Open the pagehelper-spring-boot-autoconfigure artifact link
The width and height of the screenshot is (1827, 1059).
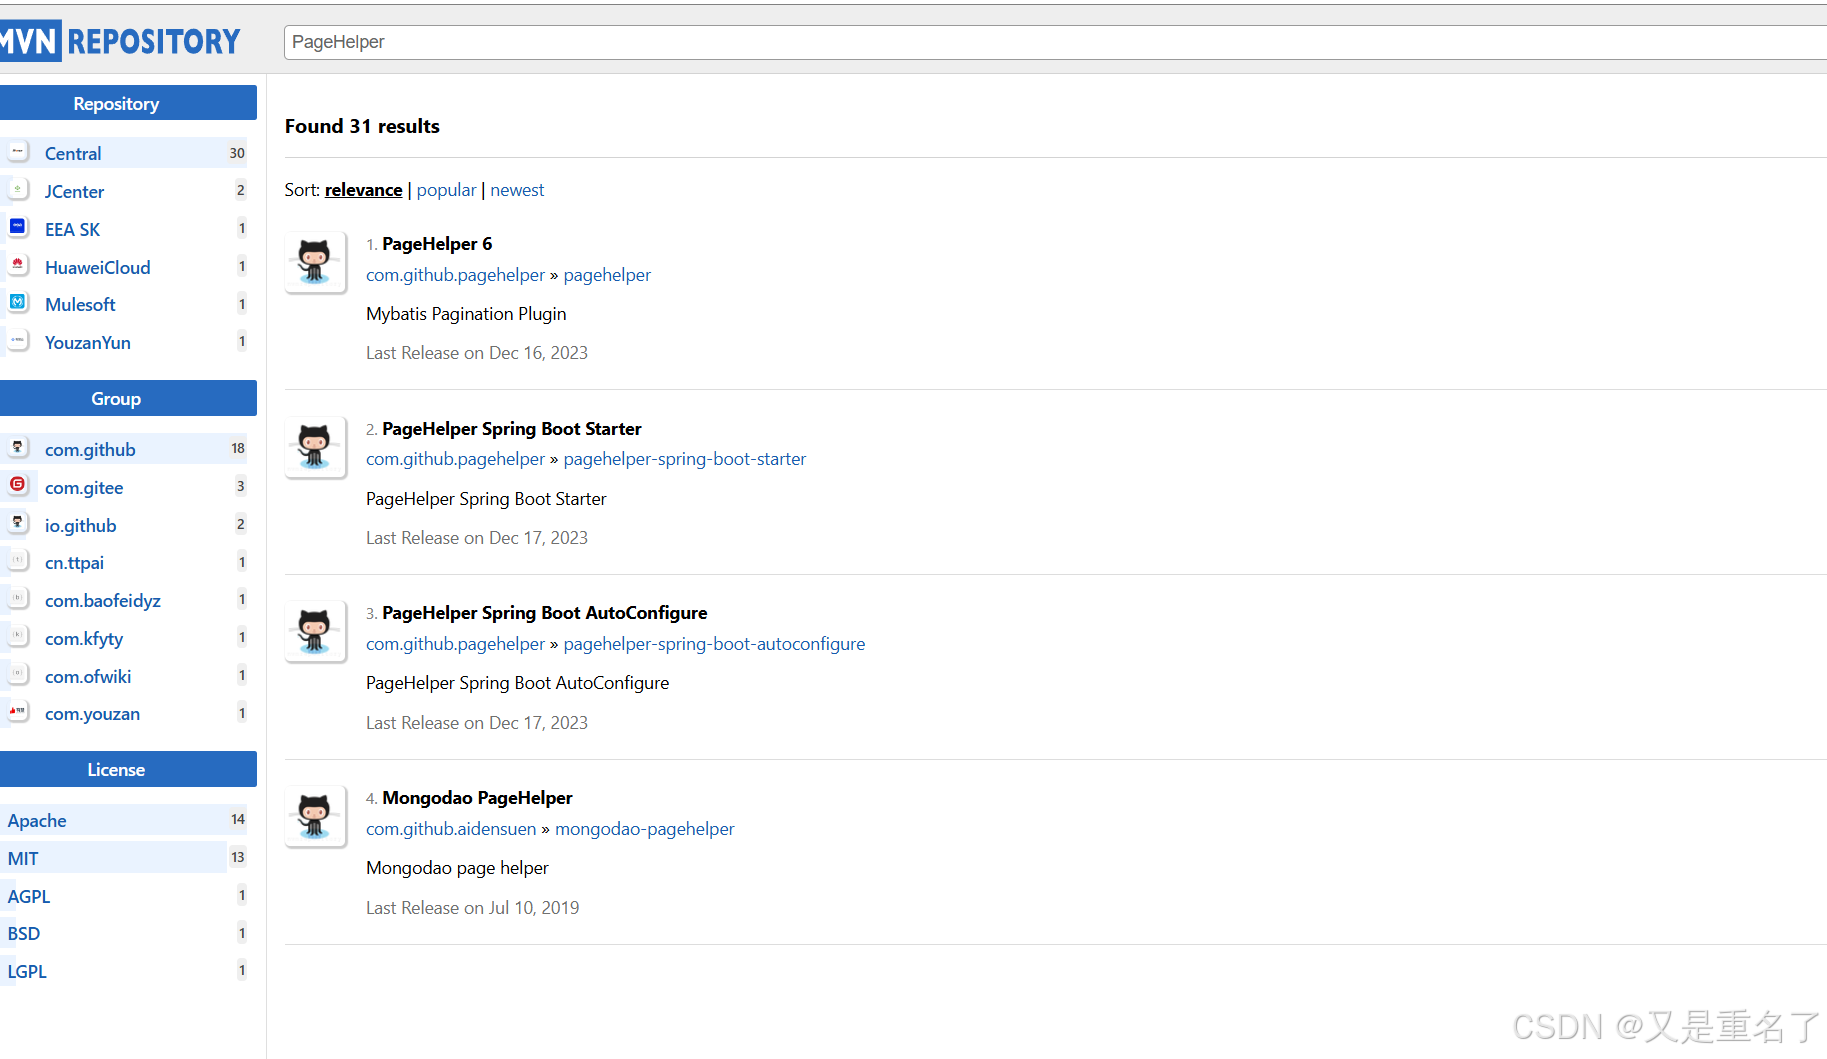[714, 644]
